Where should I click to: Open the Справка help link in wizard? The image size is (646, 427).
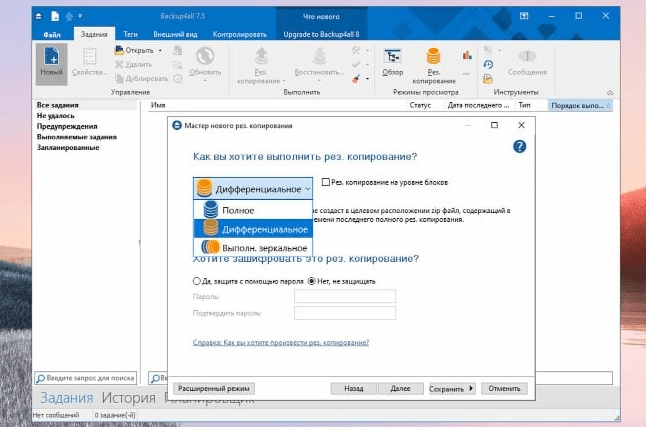coord(281,342)
